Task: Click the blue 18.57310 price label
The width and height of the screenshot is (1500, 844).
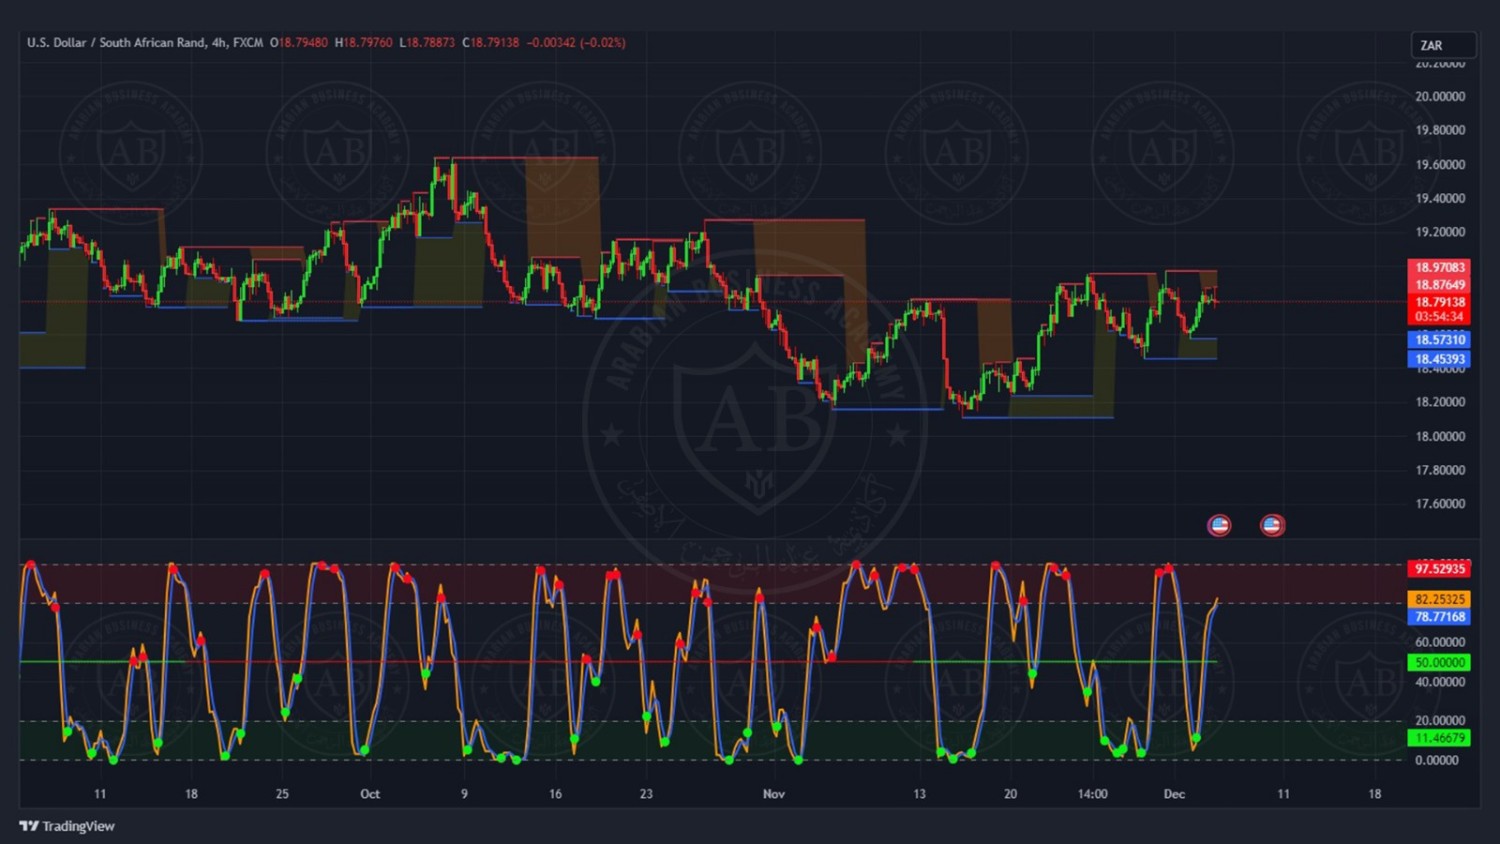Action: tap(1439, 340)
